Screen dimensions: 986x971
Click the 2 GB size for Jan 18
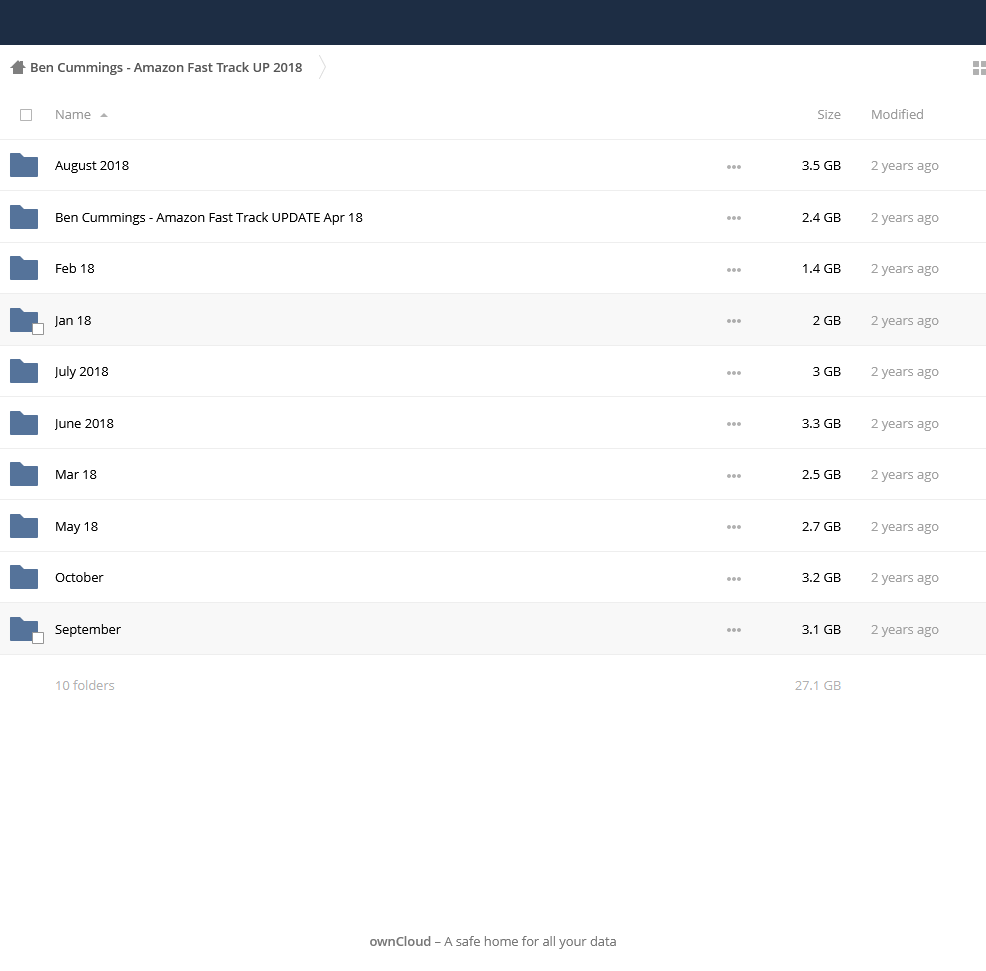coord(827,321)
